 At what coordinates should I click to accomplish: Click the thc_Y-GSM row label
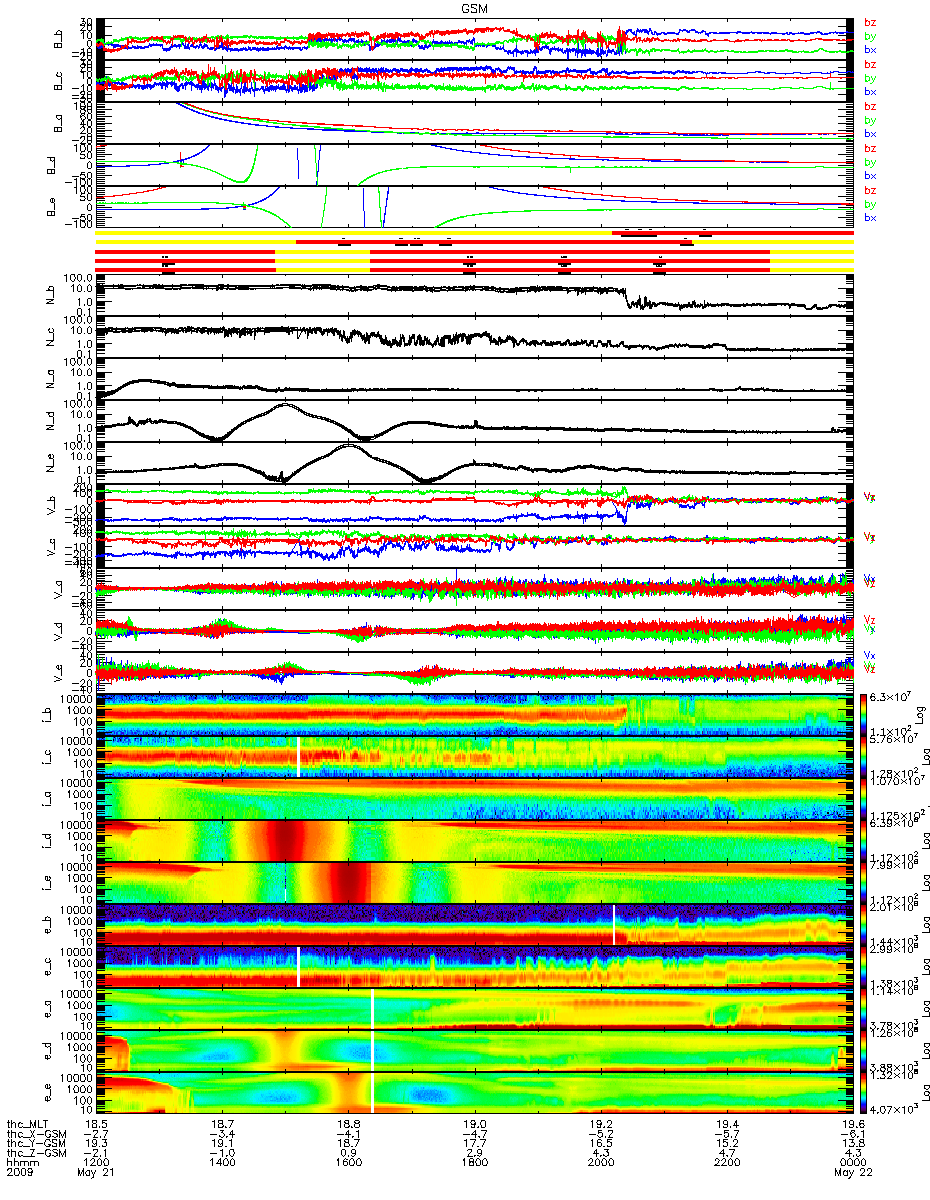tap(37, 1143)
